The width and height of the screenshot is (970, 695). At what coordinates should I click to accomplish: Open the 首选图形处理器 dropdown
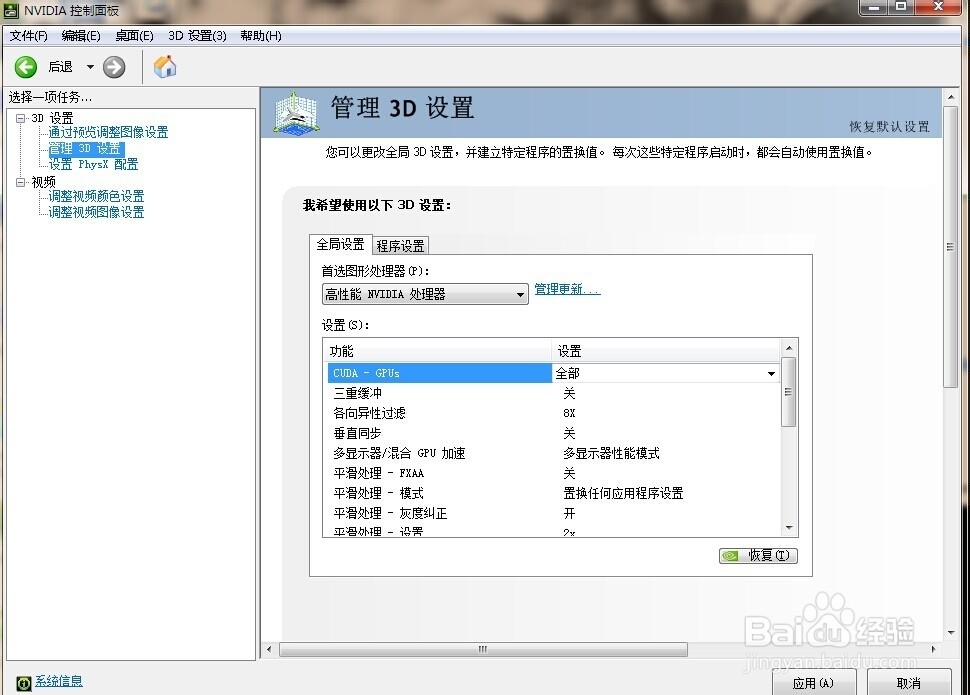pyautogui.click(x=425, y=294)
